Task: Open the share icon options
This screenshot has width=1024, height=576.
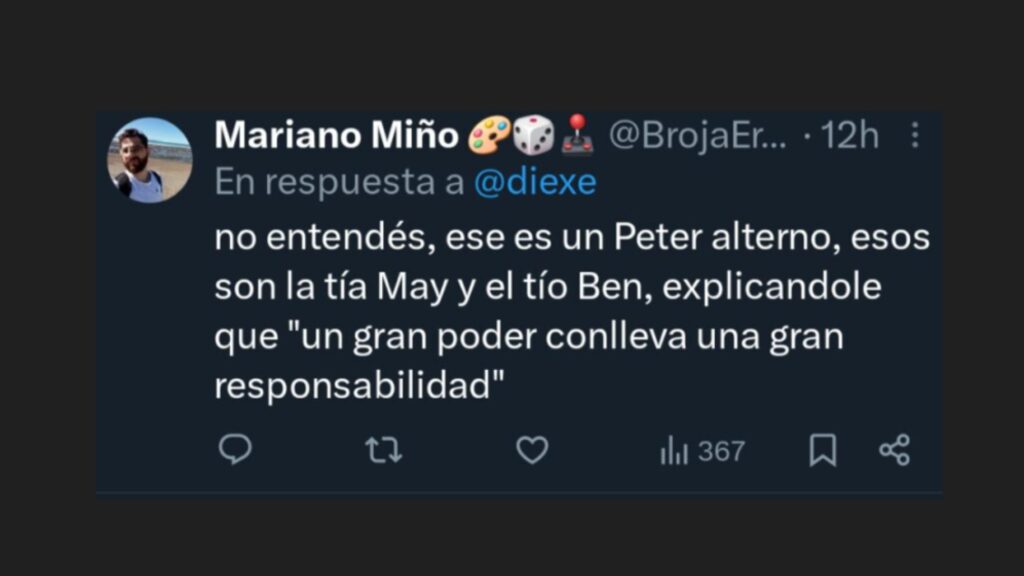Action: pos(894,451)
